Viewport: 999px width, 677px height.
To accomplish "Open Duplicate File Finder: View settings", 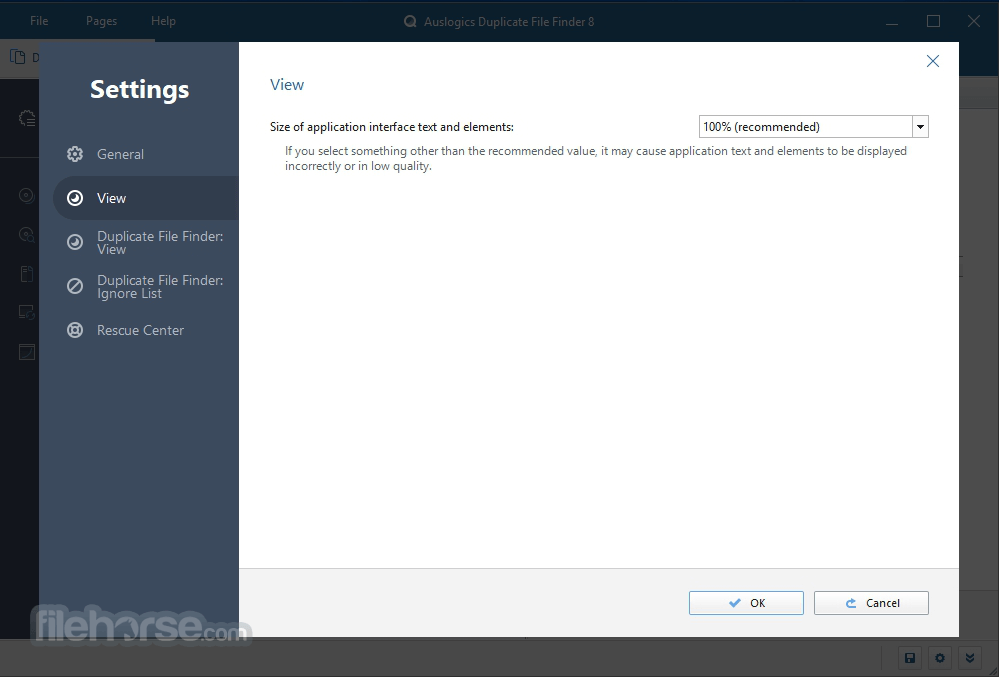I will click(145, 242).
